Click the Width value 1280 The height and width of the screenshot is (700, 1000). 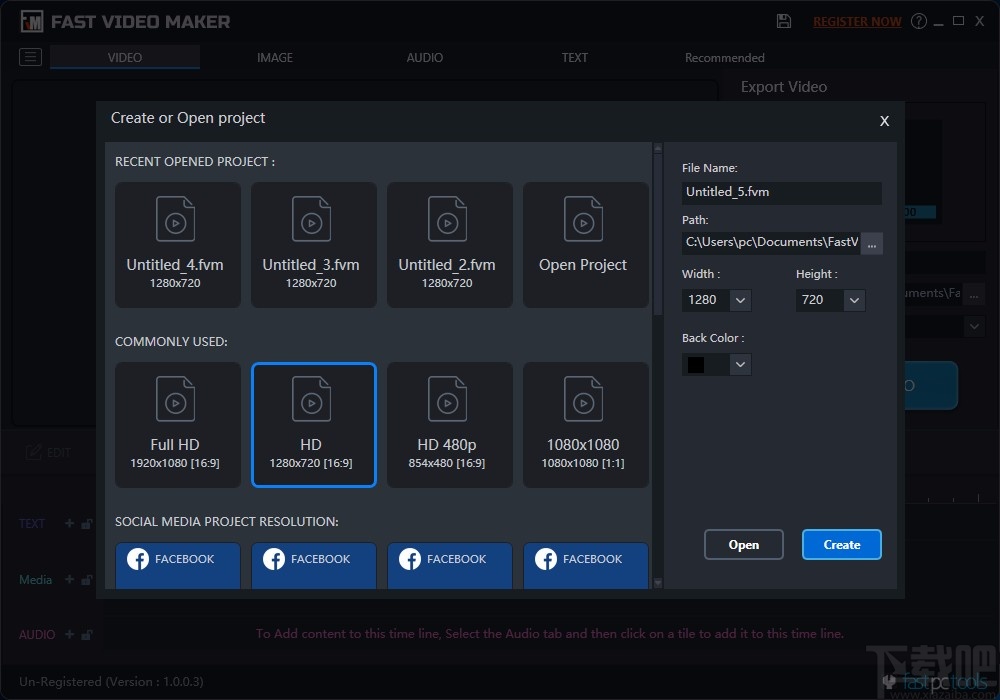[702, 300]
